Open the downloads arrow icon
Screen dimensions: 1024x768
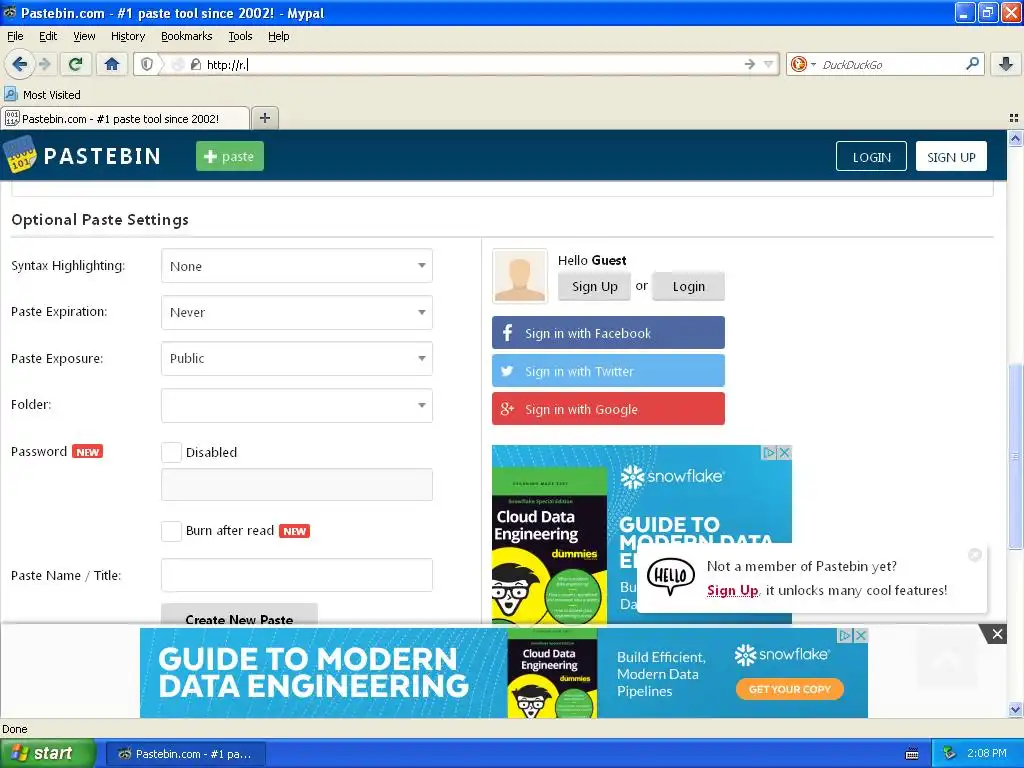click(x=1006, y=64)
